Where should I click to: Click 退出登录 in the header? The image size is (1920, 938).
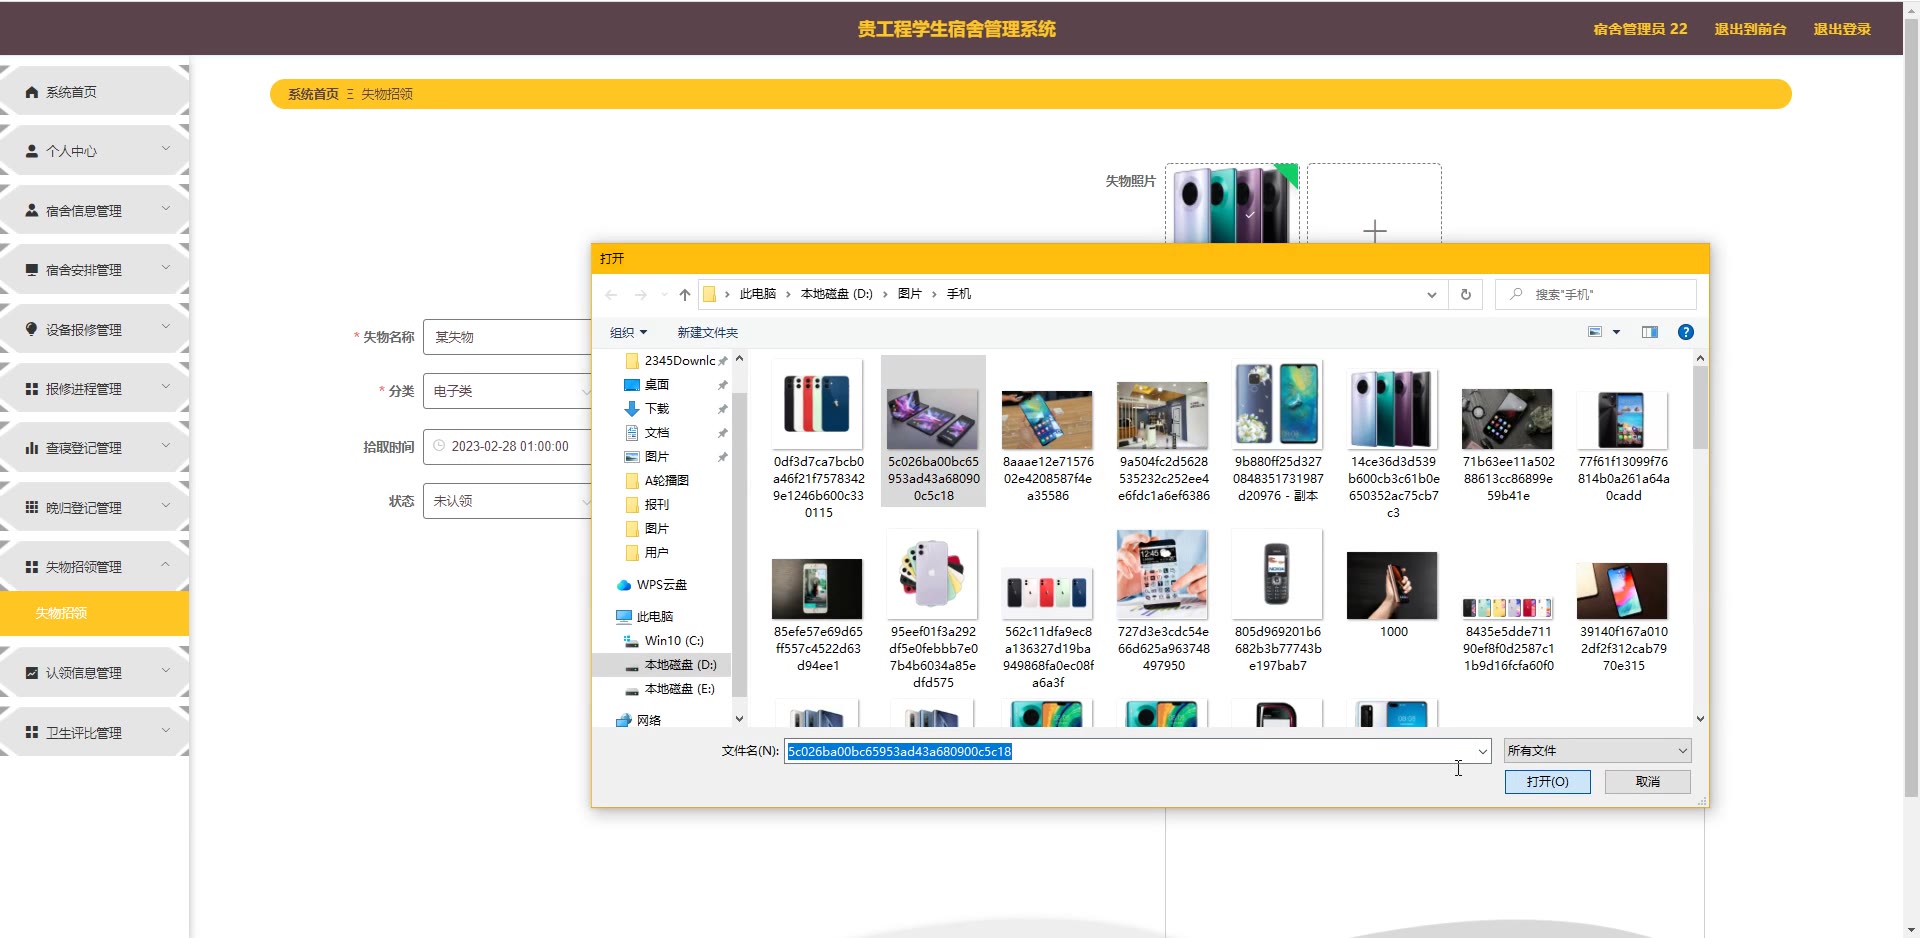1842,29
